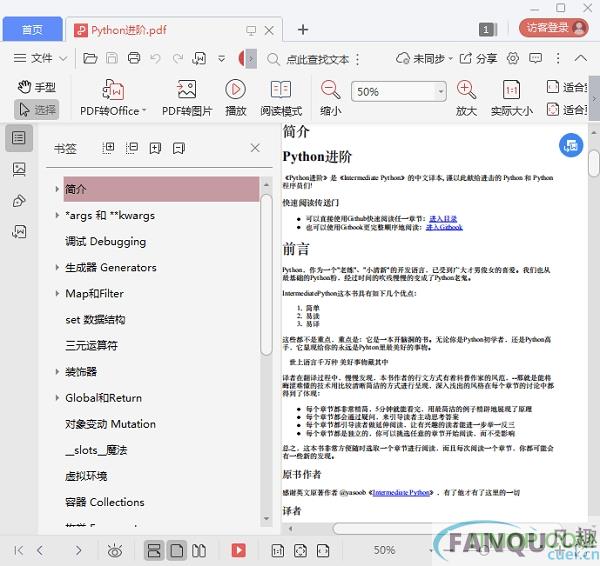600x566 pixels.
Task: Open the comment feedback icon
Action: [535, 58]
